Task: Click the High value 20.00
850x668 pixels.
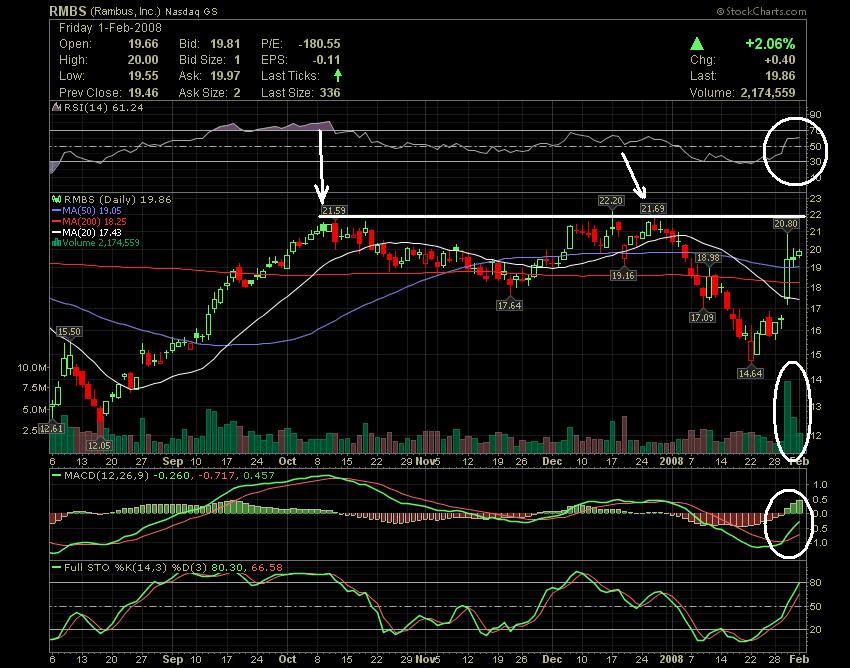Action: [143, 60]
